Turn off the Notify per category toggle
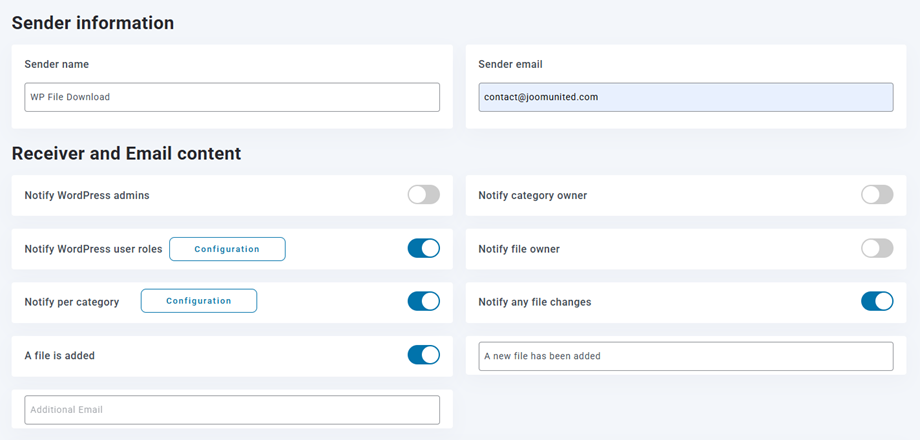Viewport: 920px width, 440px height. click(423, 301)
